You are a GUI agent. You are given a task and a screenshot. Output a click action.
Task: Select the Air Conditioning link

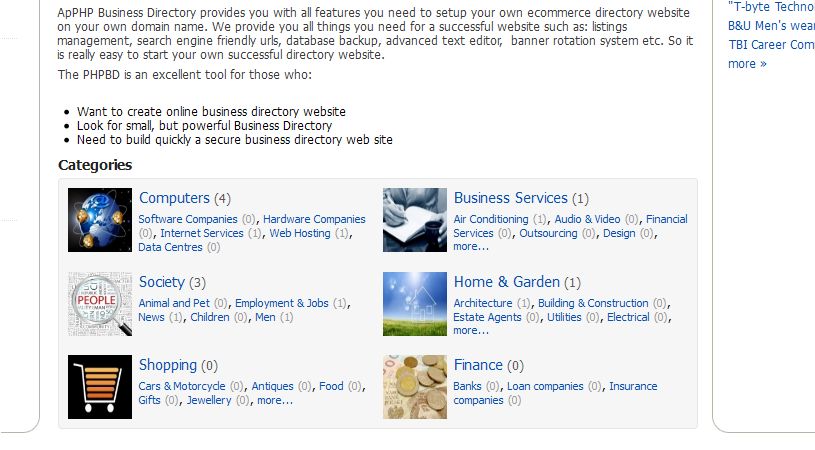tap(491, 219)
